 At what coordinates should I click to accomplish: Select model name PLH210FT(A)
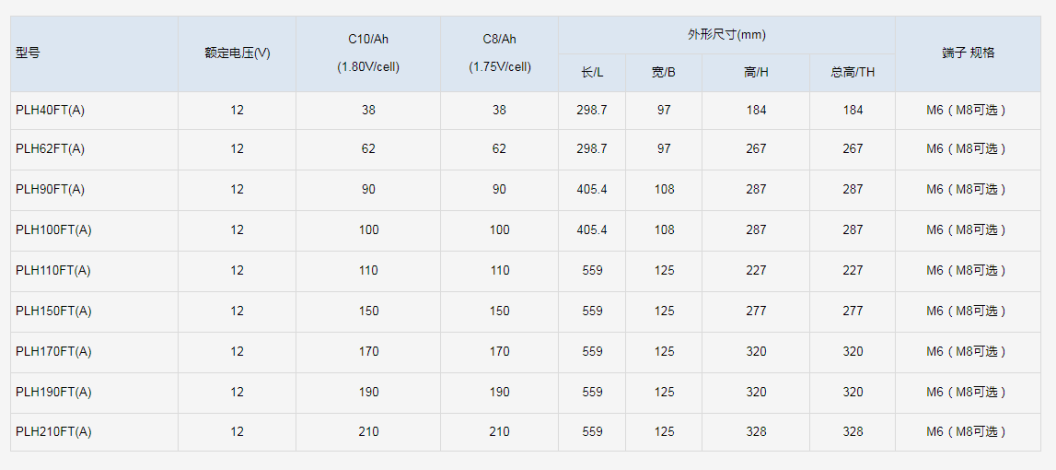click(53, 432)
